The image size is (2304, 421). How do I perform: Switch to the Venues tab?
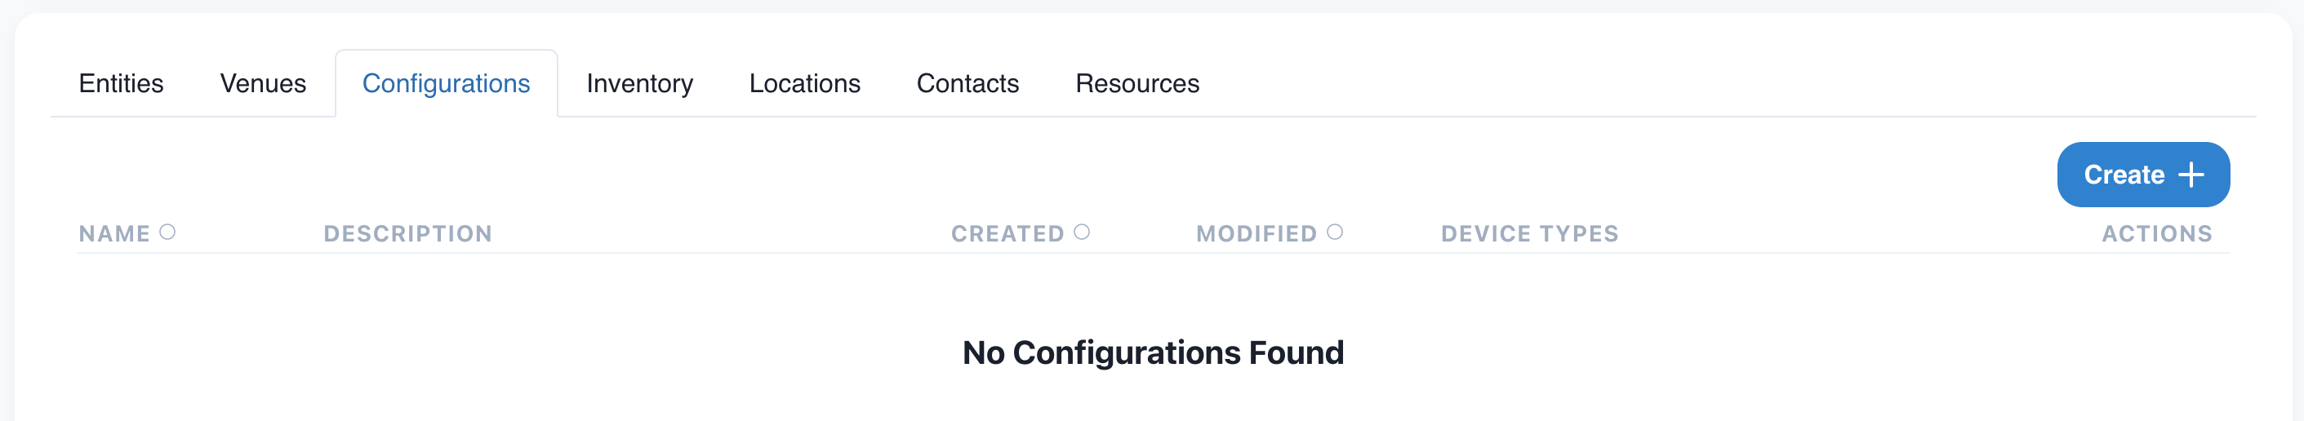coord(263,83)
